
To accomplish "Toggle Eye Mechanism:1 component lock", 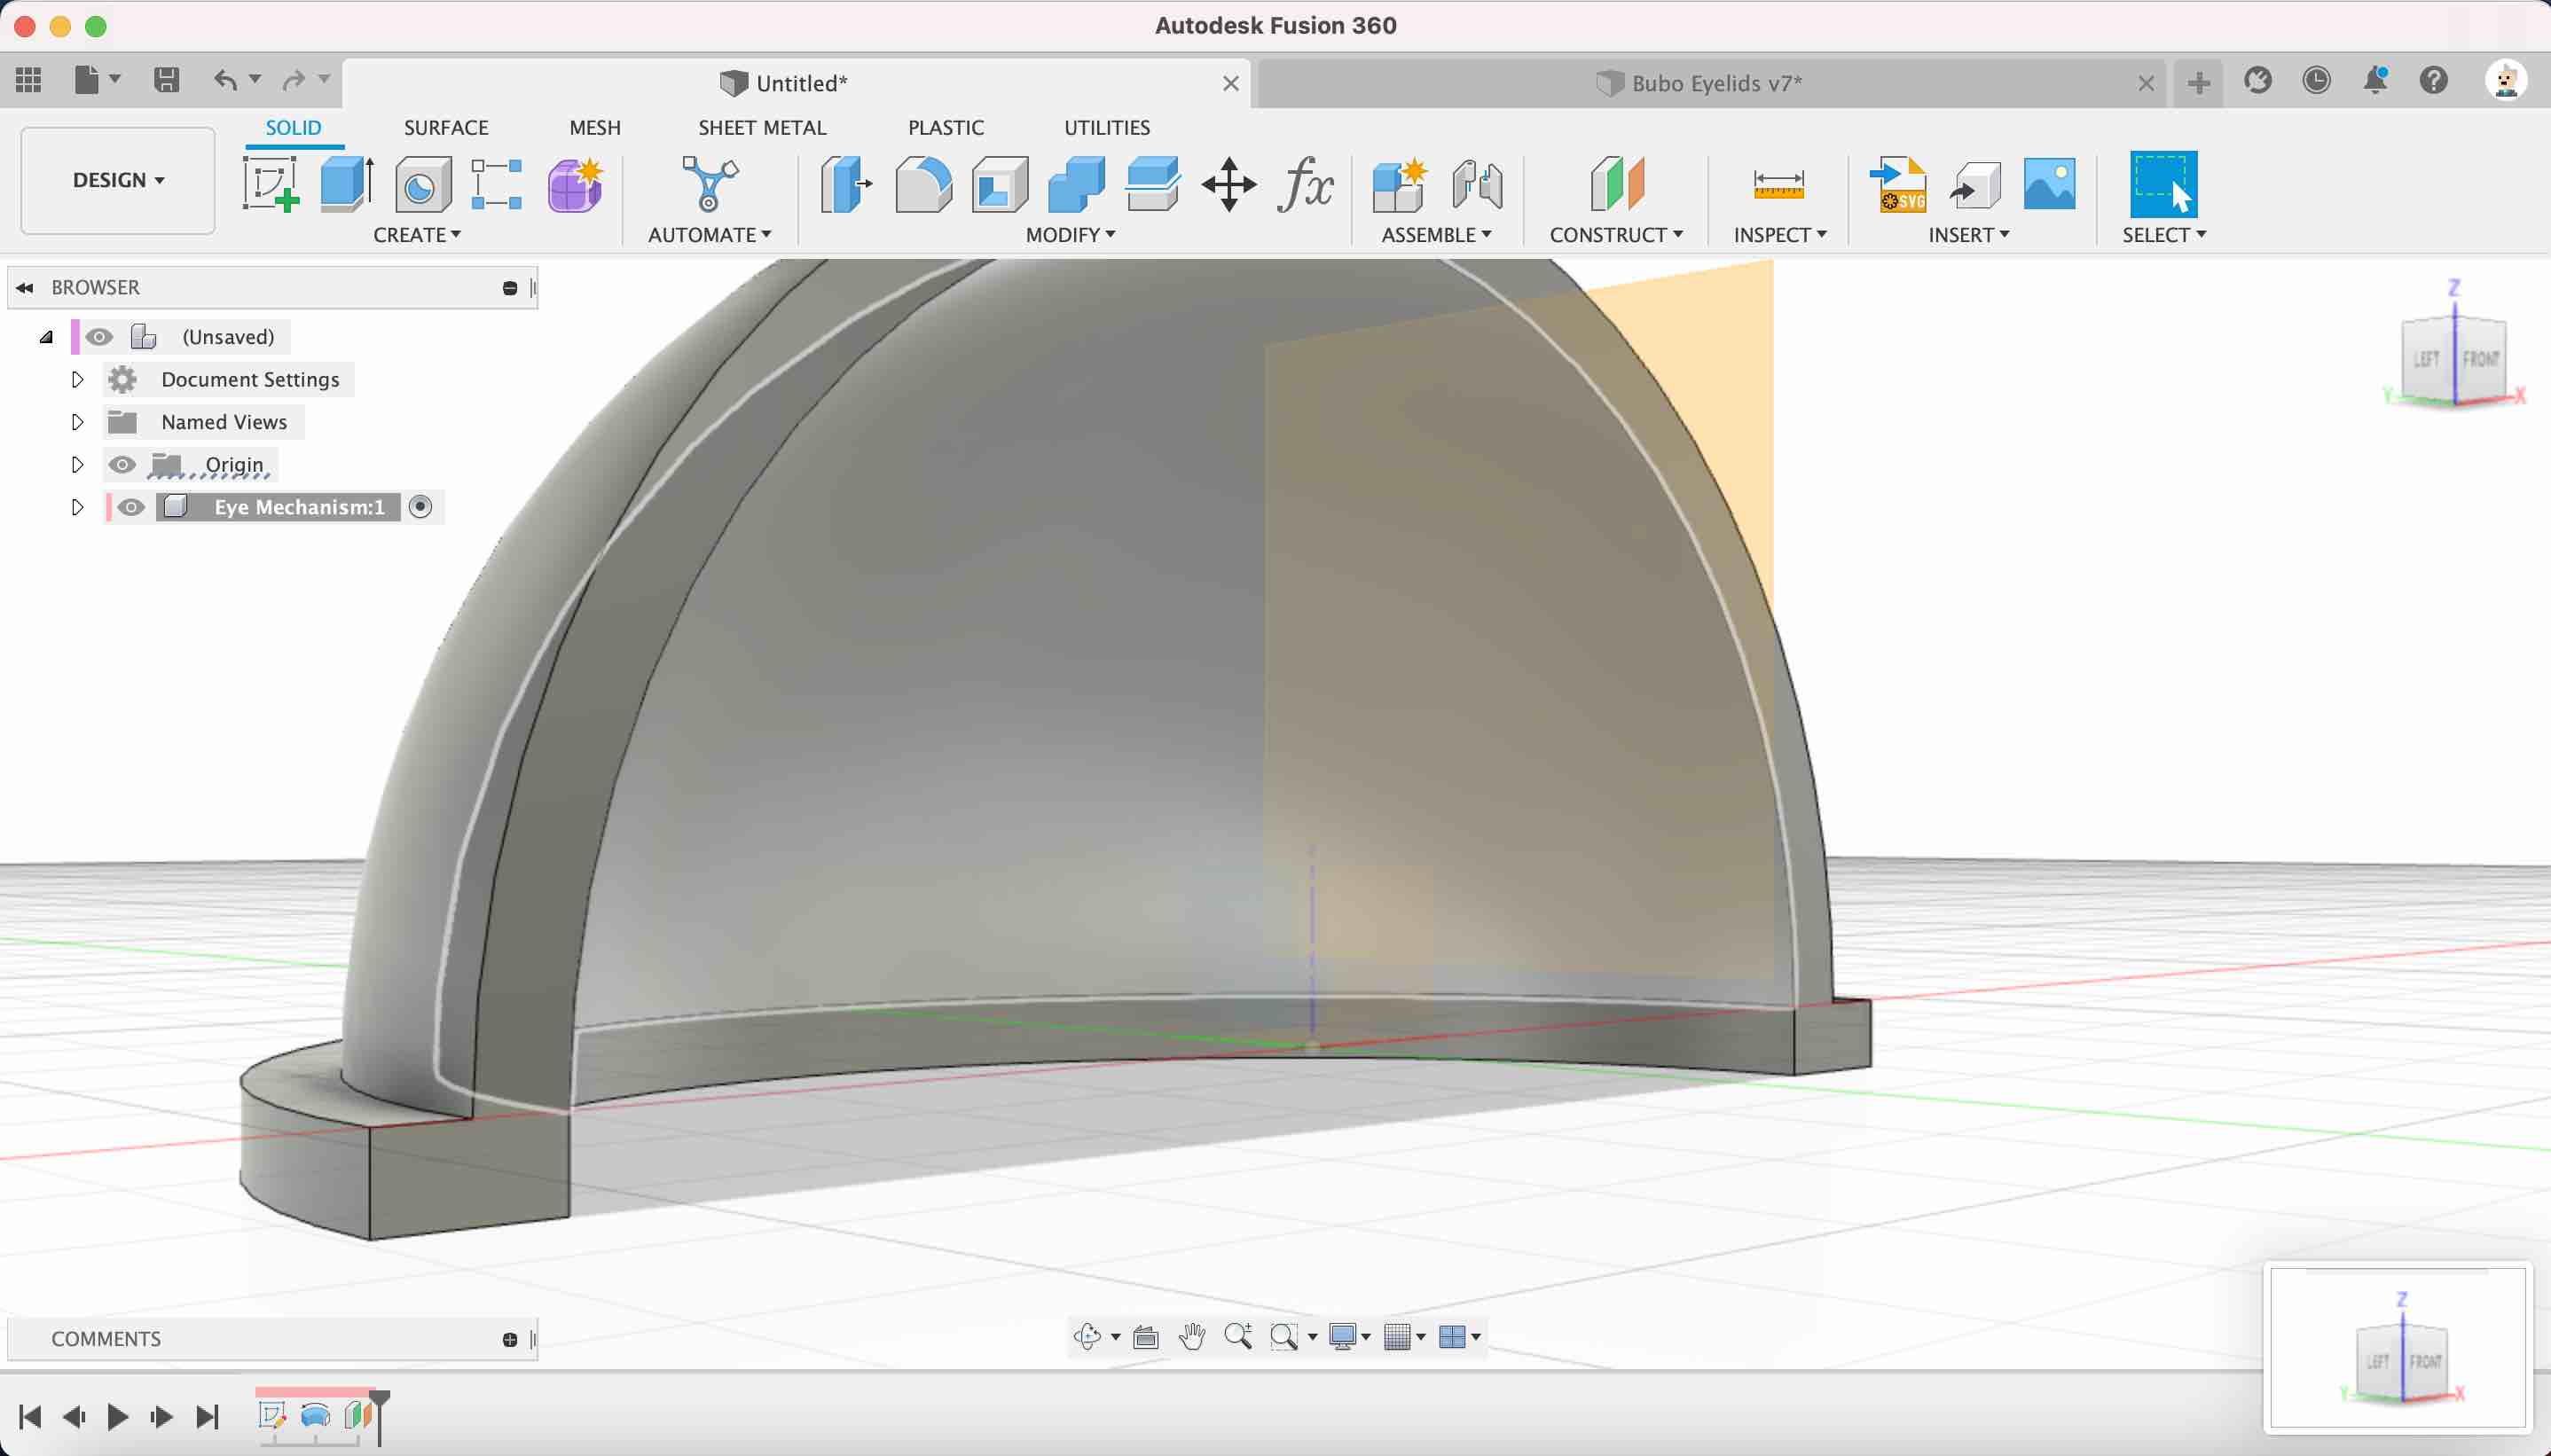I will [419, 506].
